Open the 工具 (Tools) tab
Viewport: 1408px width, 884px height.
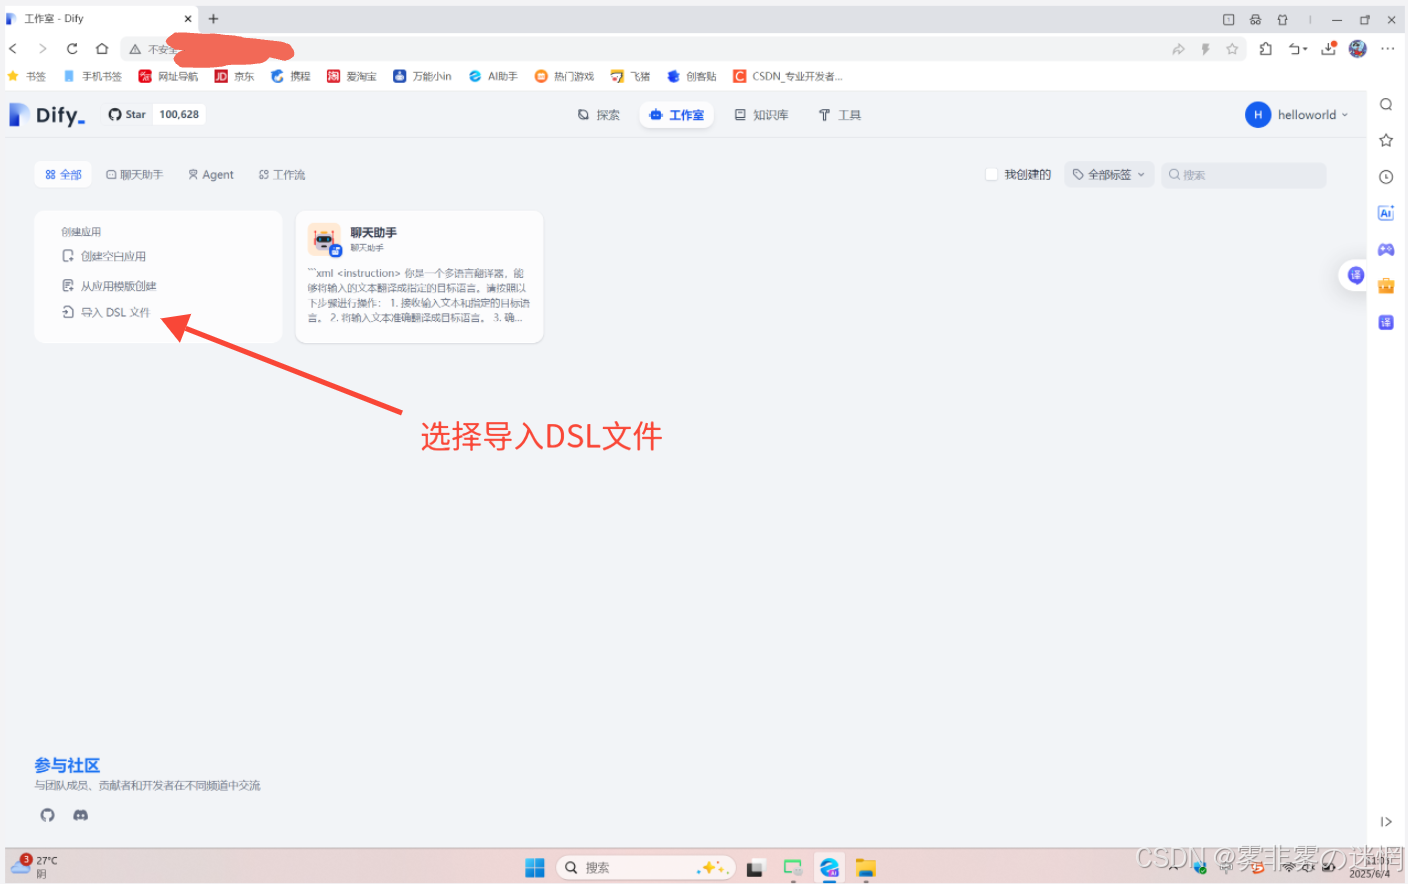coord(840,115)
